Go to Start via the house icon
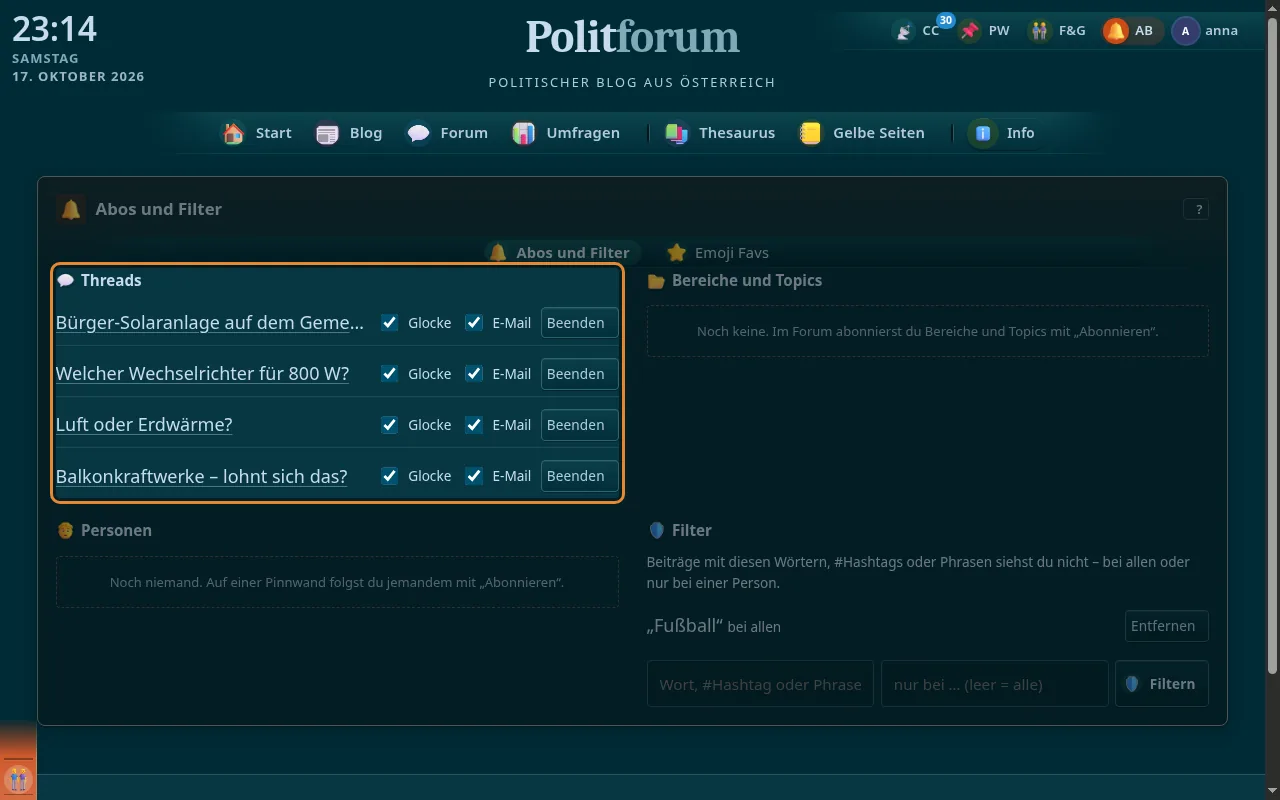Image resolution: width=1280 pixels, height=800 pixels. (x=234, y=133)
